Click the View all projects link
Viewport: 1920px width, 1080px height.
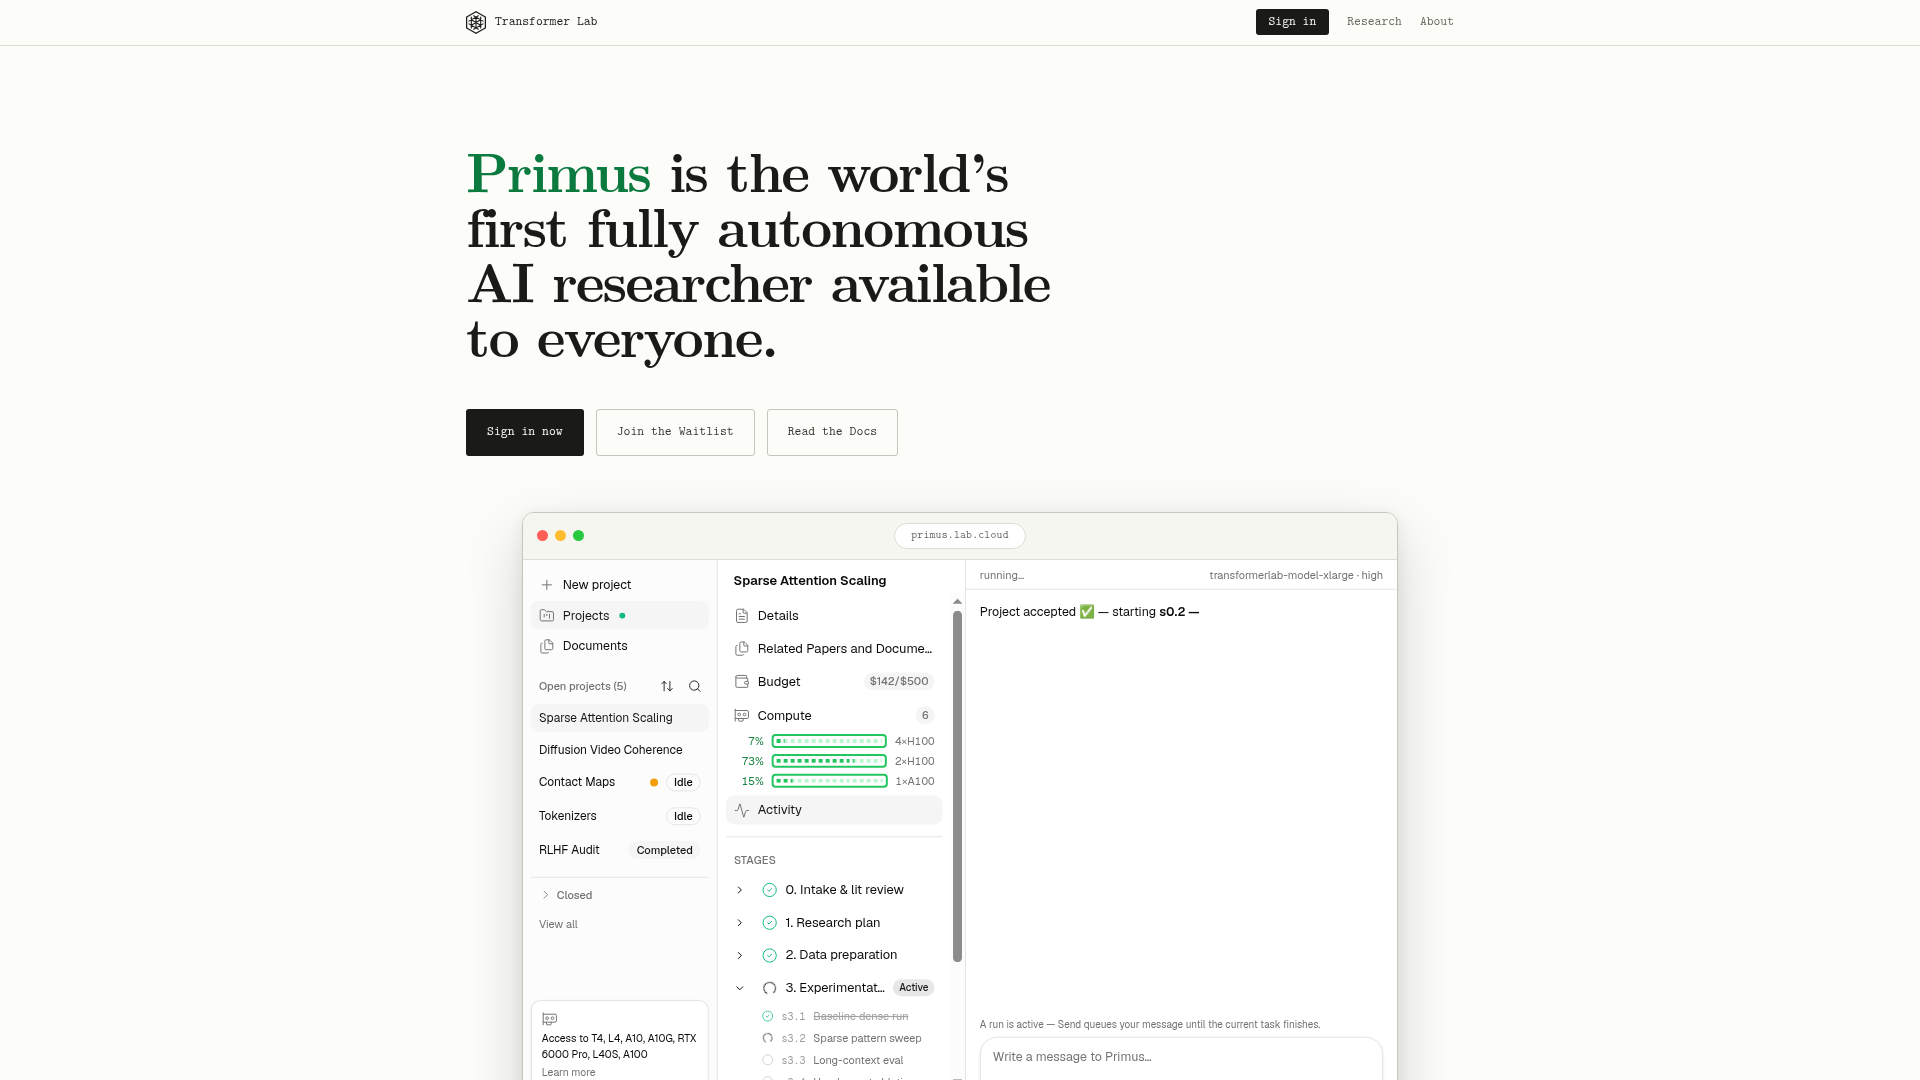(x=558, y=924)
